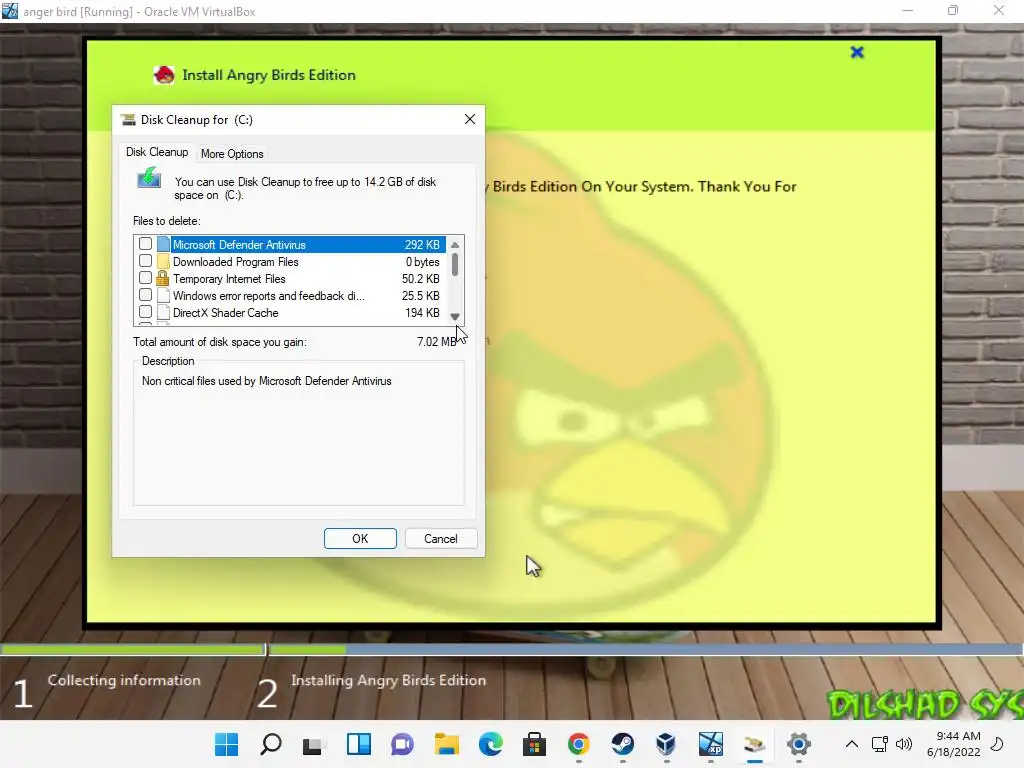
Task: Select the Temporary Internet Files row
Action: 290,279
